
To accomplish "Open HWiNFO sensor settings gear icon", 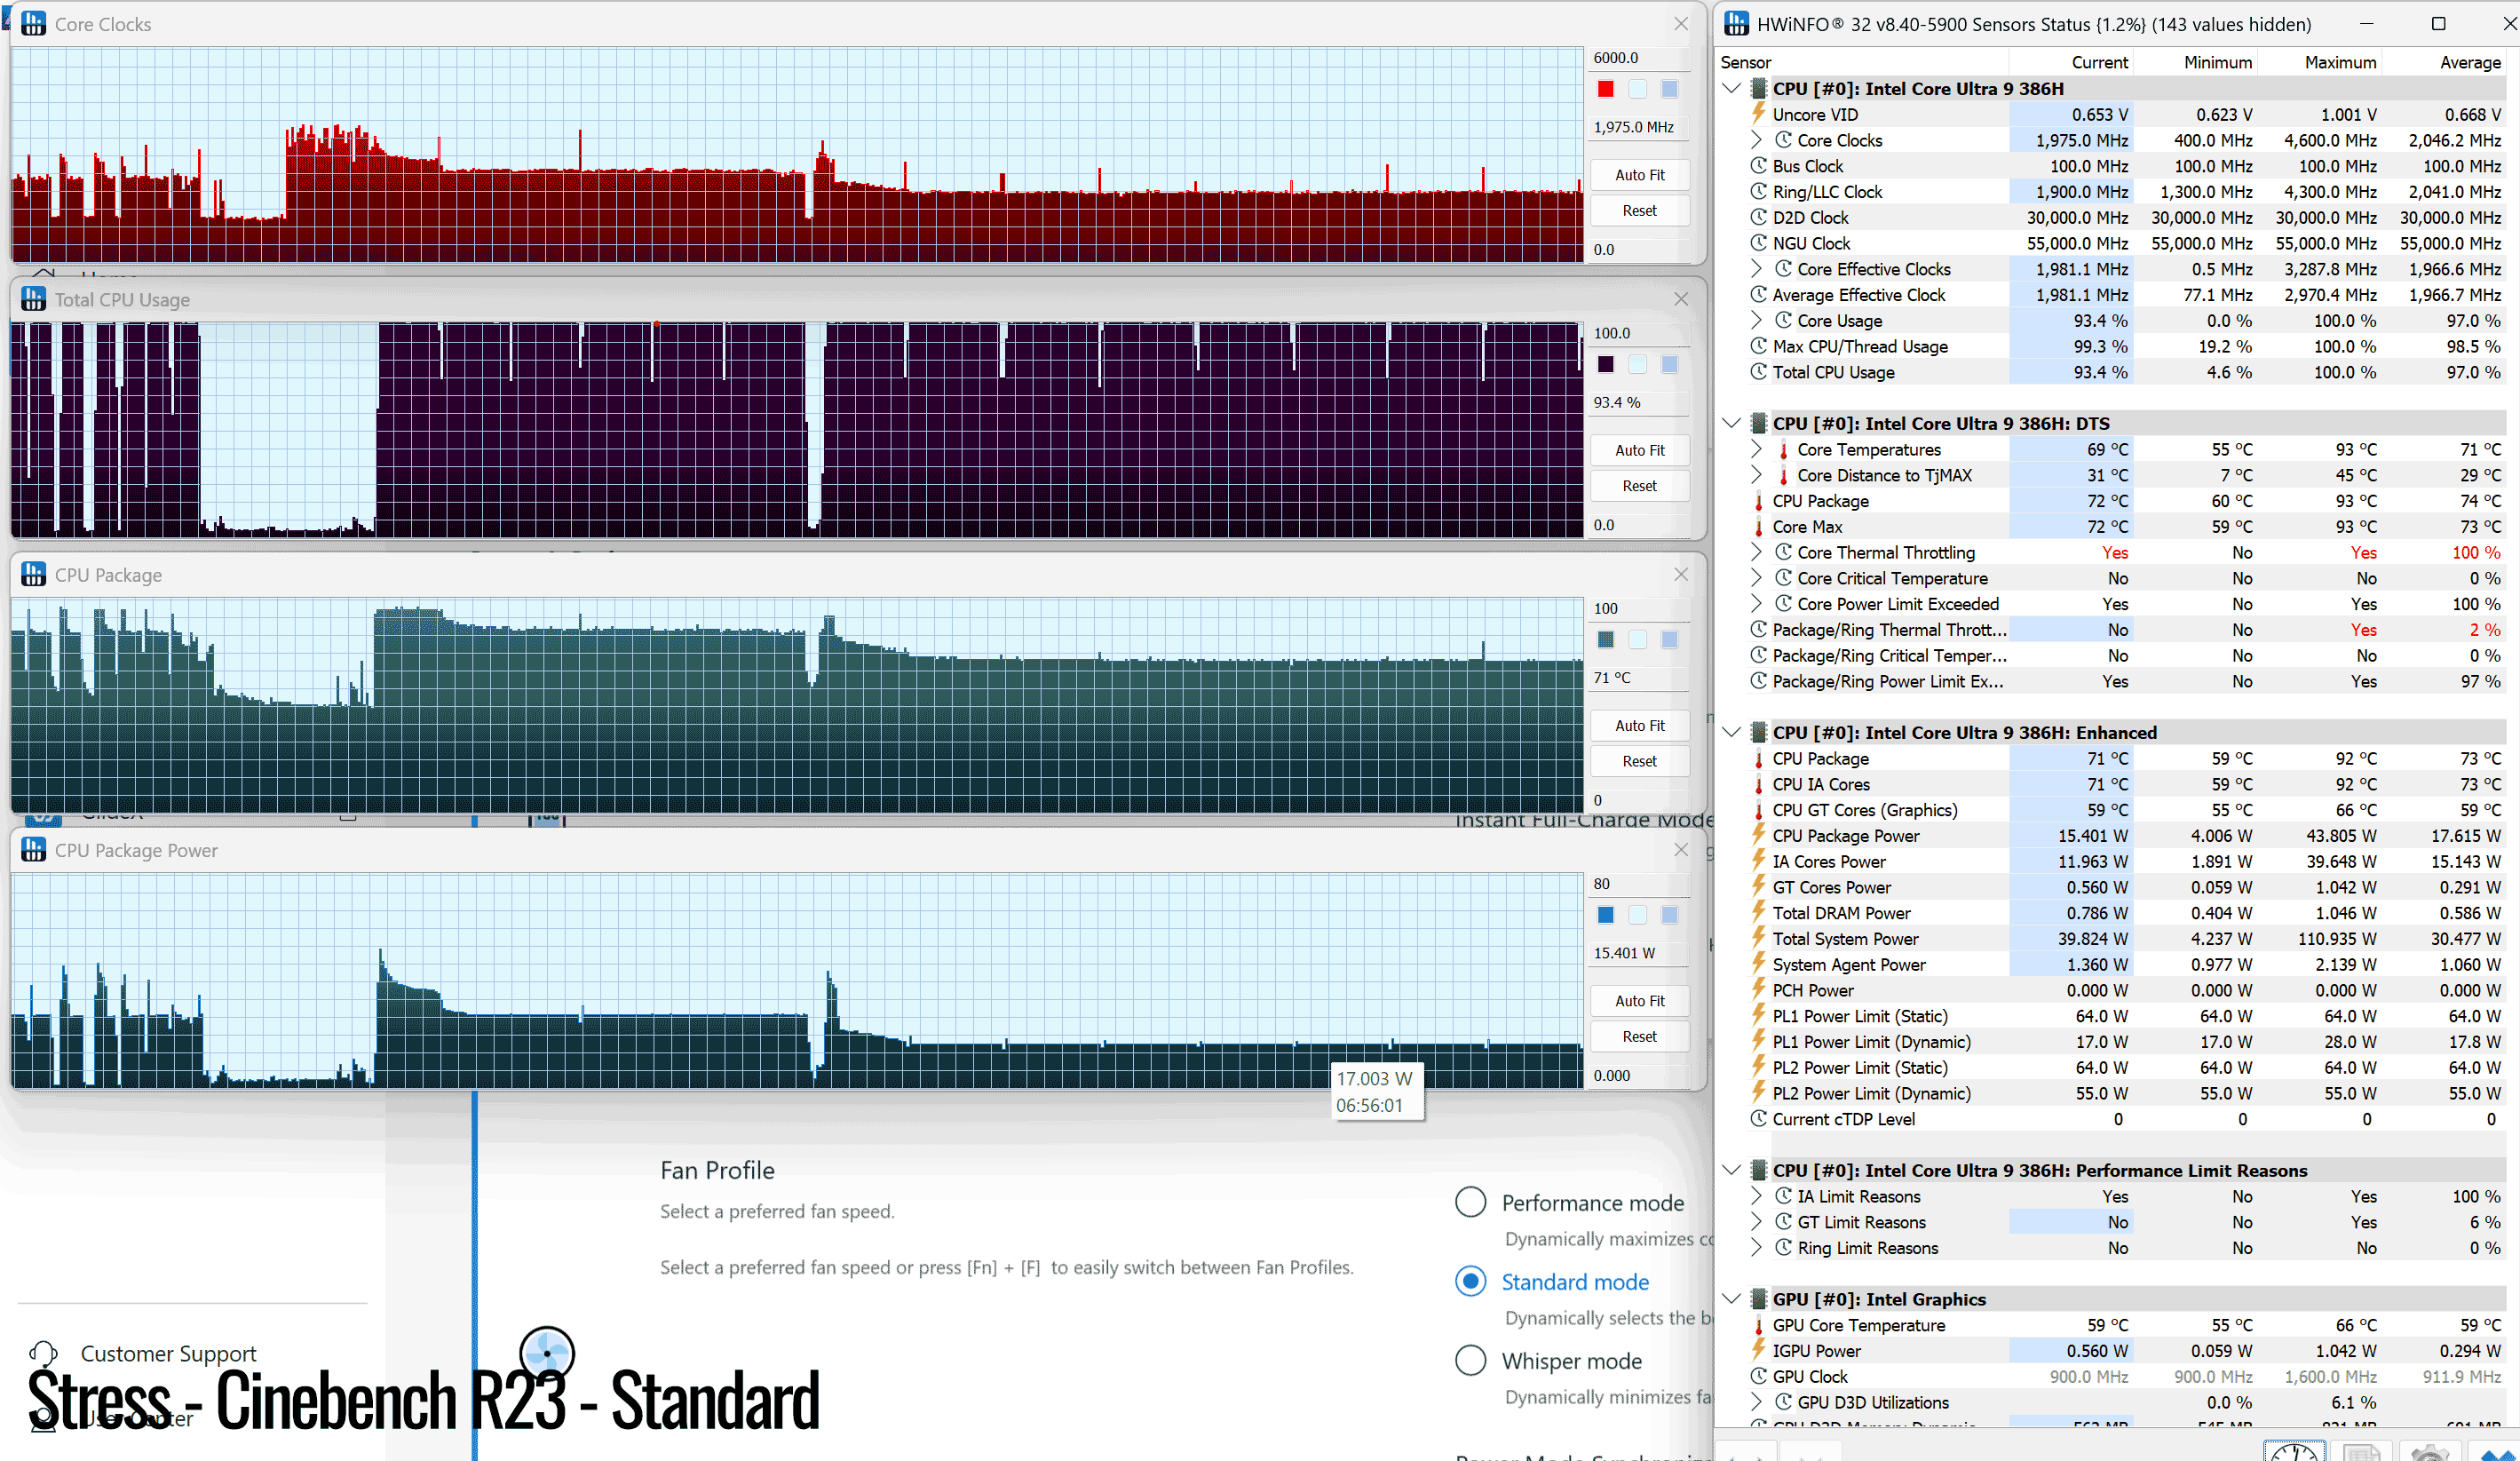I will [x=2429, y=1452].
